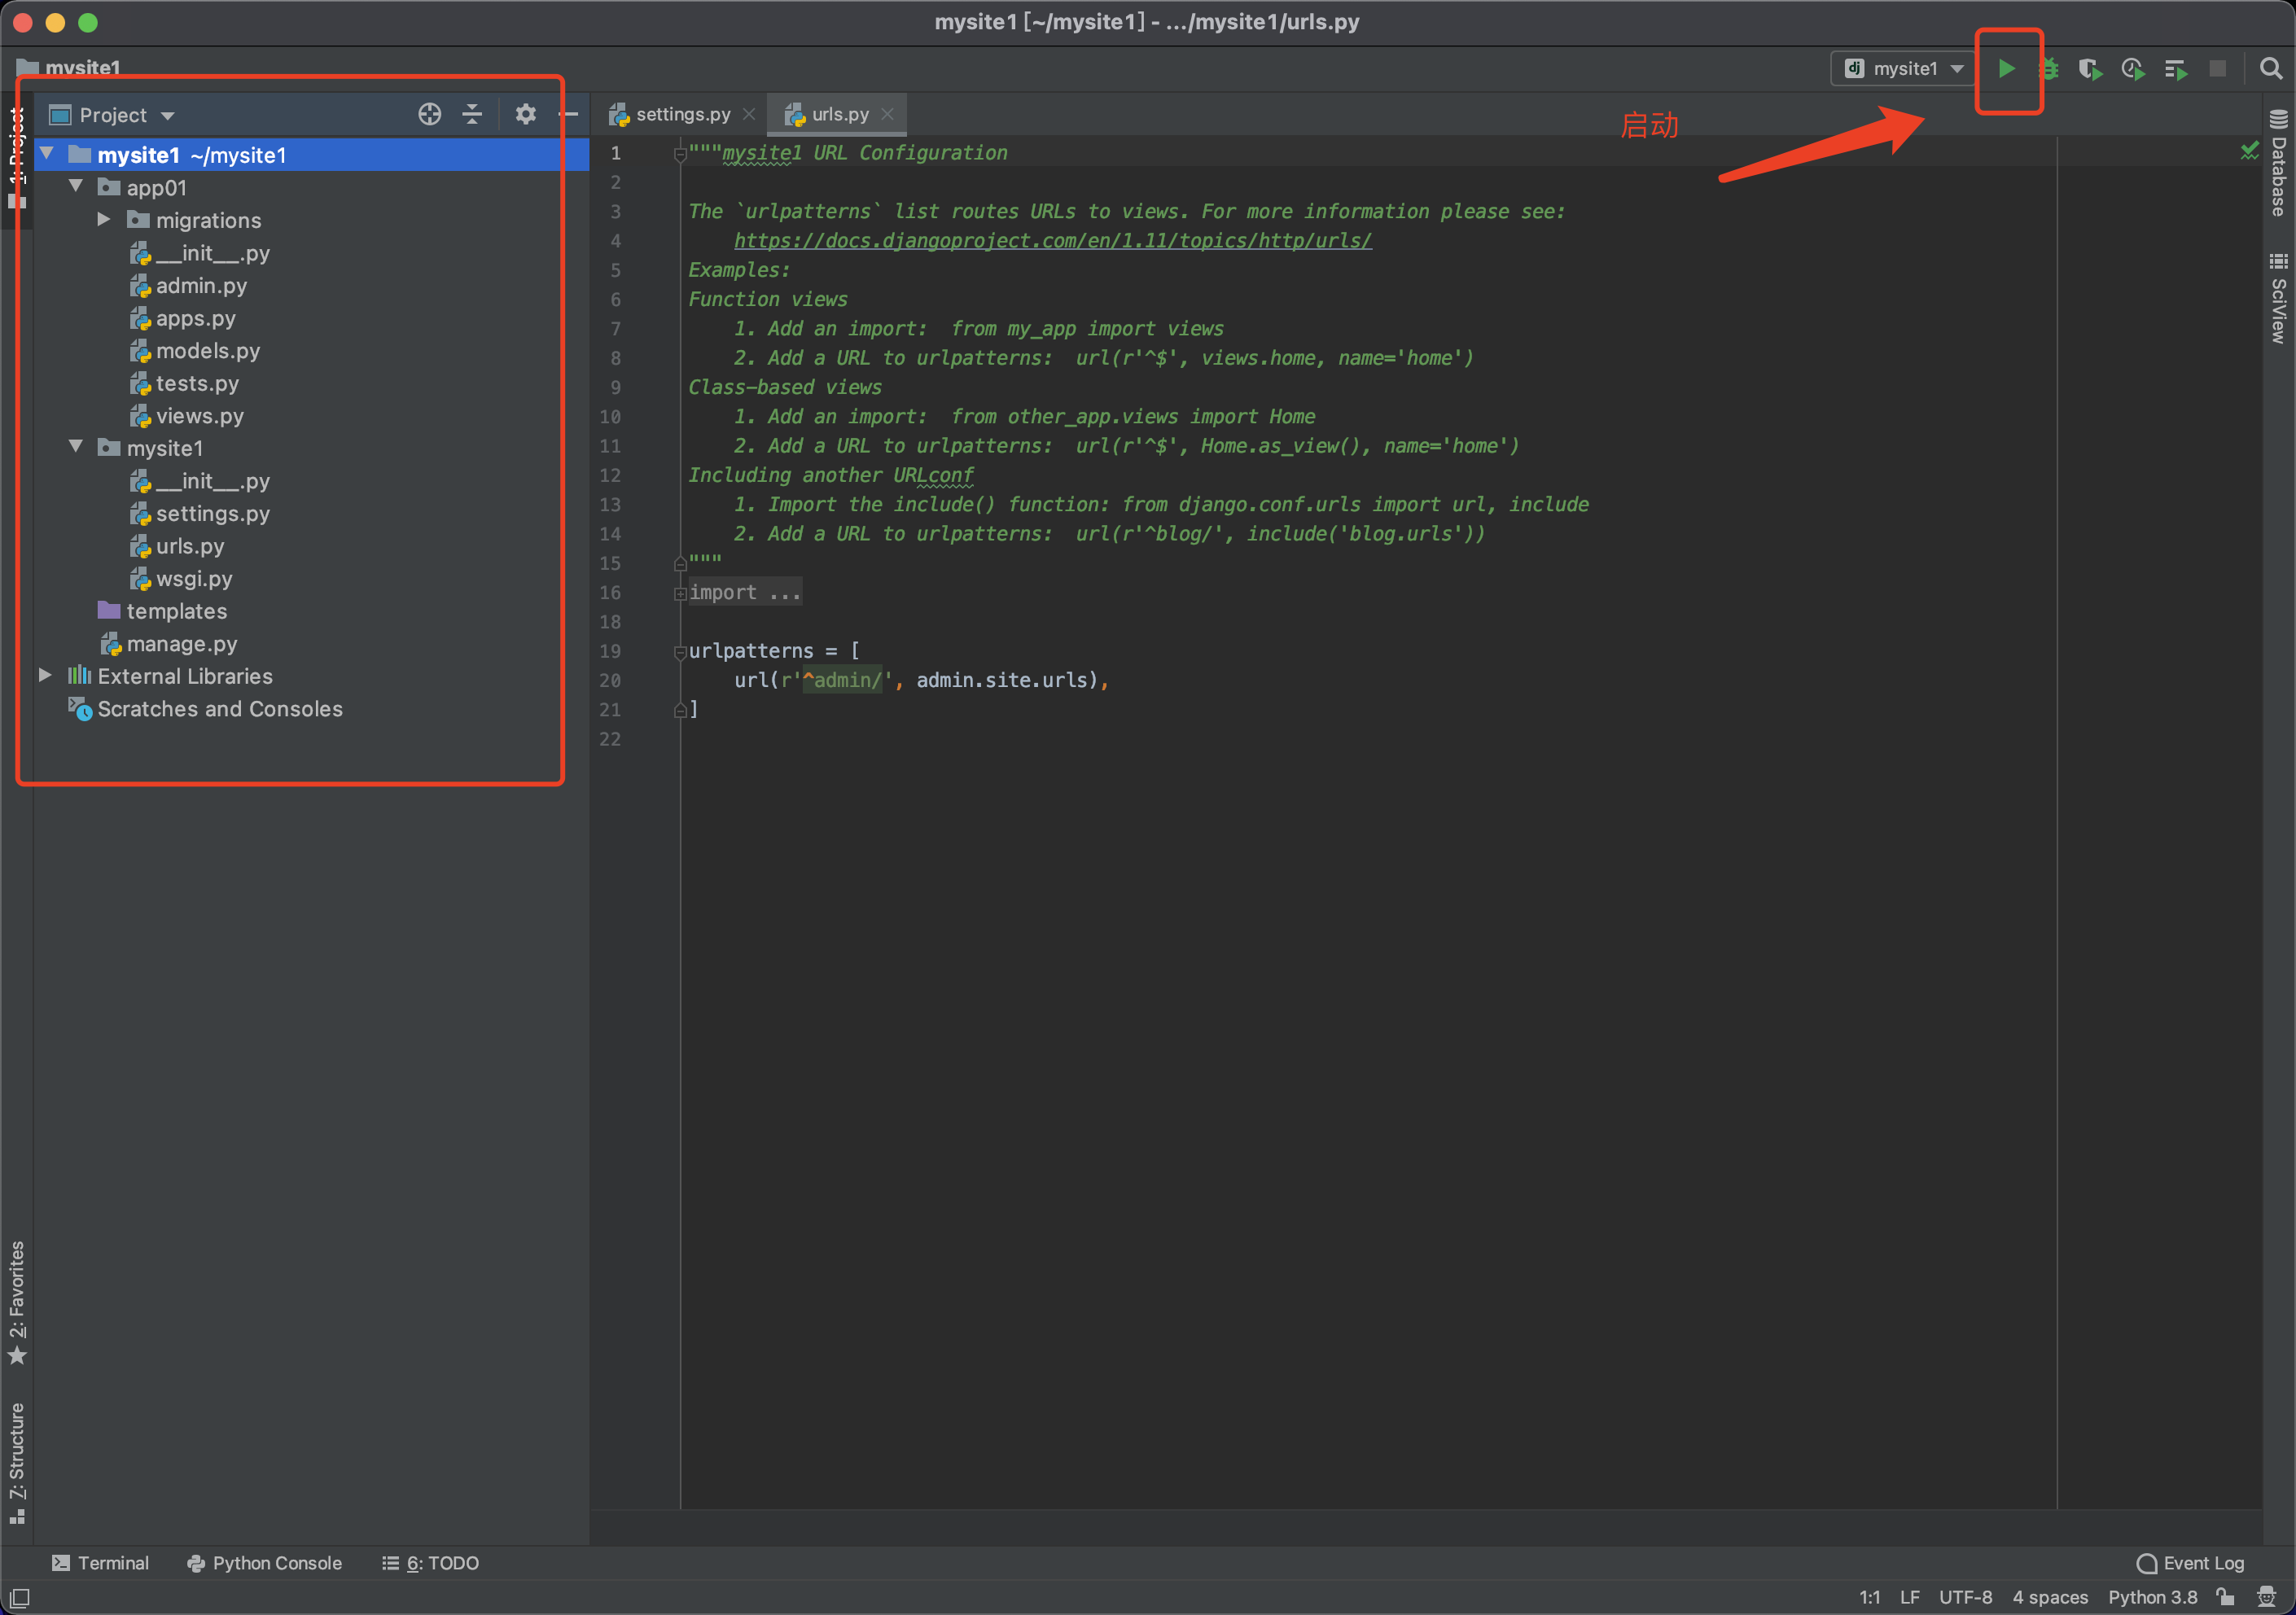Close the settings.py tab
The width and height of the screenshot is (2296, 1615).
click(749, 114)
